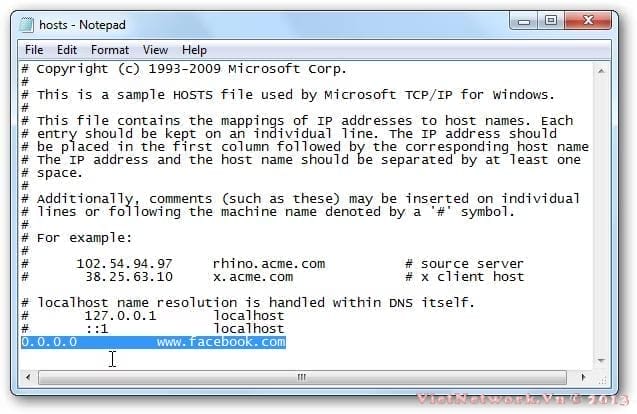Open the Edit menu
Image resolution: width=637 pixels, height=414 pixels.
pyautogui.click(x=67, y=50)
